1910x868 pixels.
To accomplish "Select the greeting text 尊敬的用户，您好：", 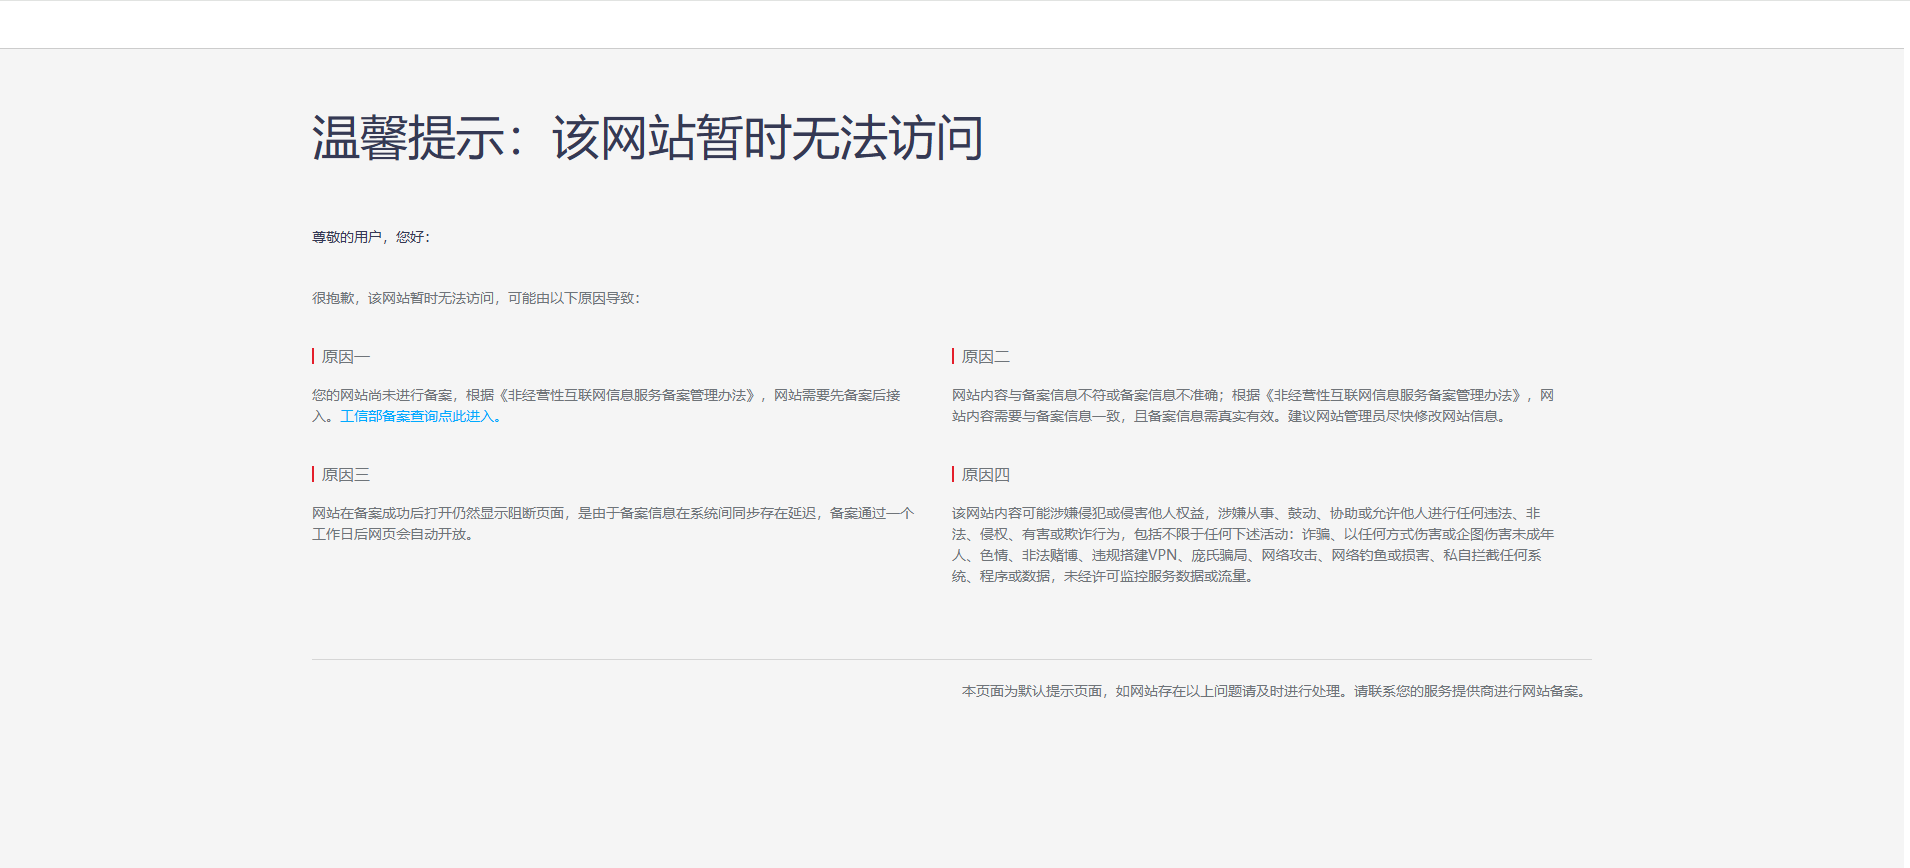I will pyautogui.click(x=371, y=237).
